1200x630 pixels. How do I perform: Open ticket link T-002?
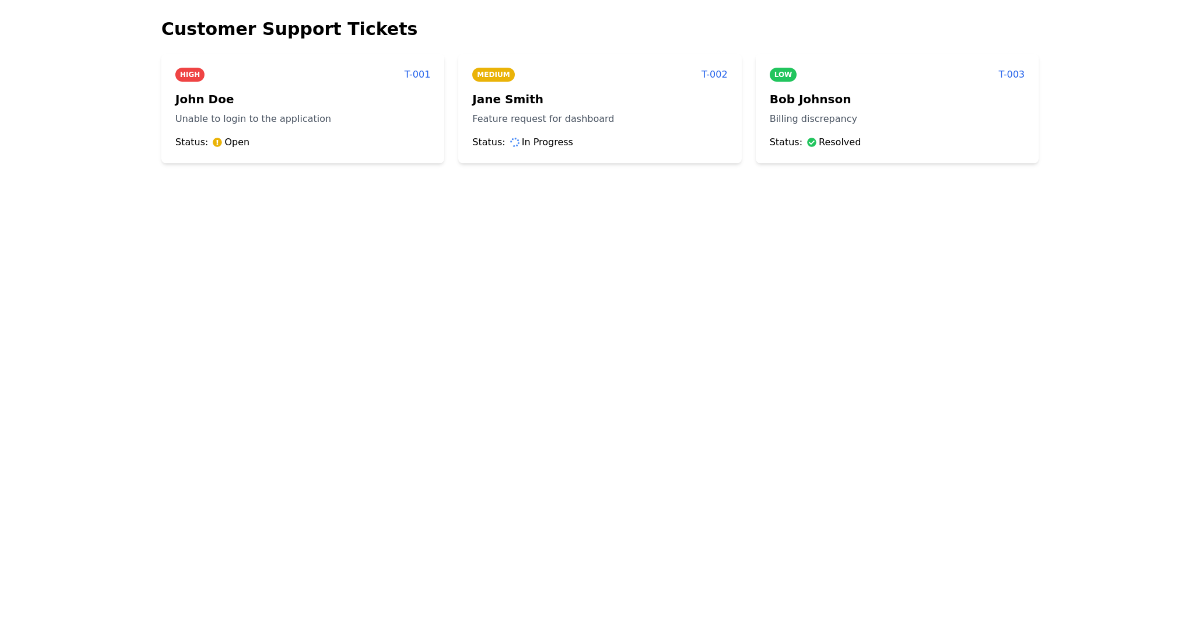(x=714, y=74)
